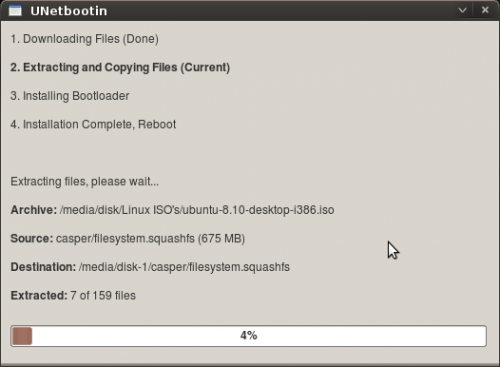
Task: Click the ubuntu-8.10-desktop-i386.iso archive path
Action: point(197,210)
